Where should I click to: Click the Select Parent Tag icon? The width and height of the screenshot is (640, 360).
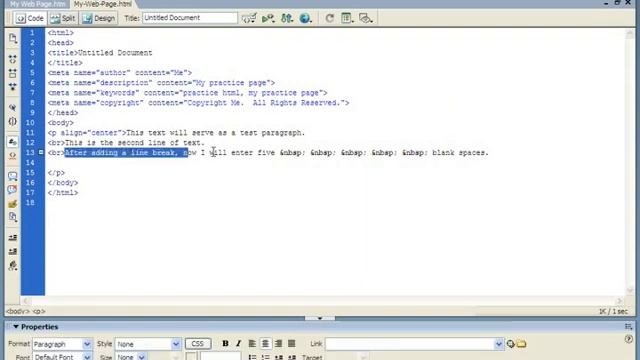(x=13, y=108)
